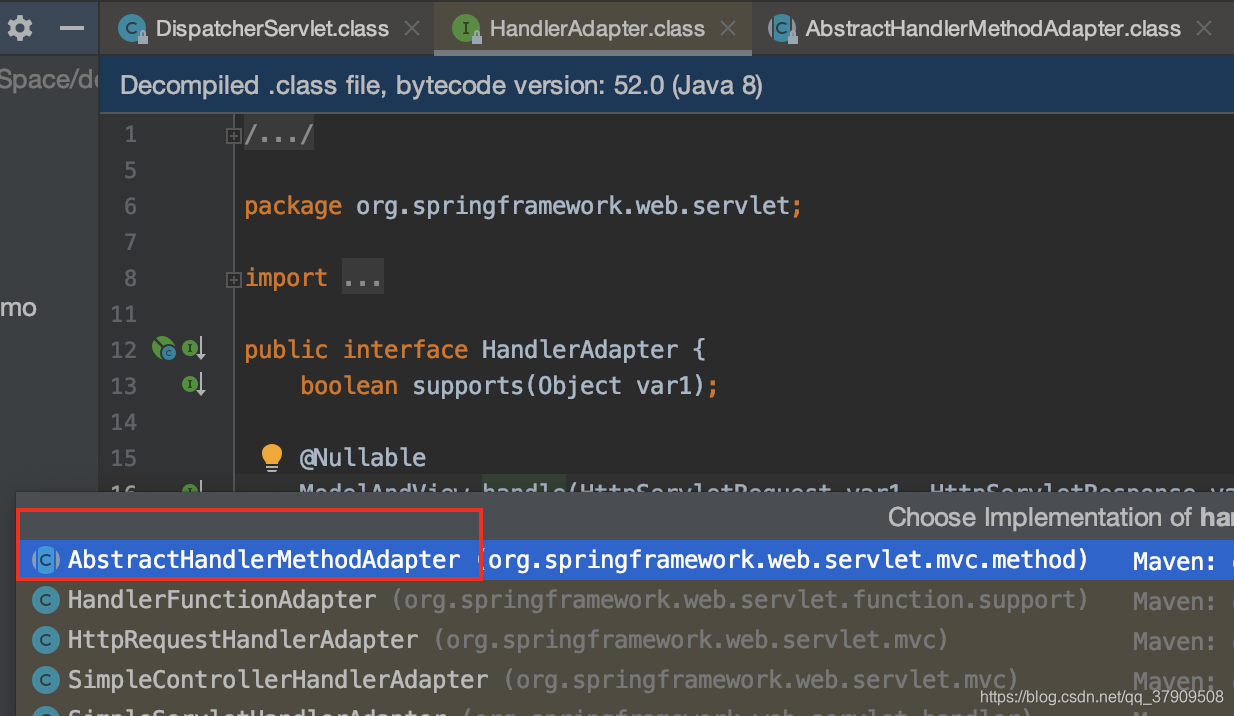Click the AbstractHandlerMethodAdapter tab file icon

[x=783, y=29]
